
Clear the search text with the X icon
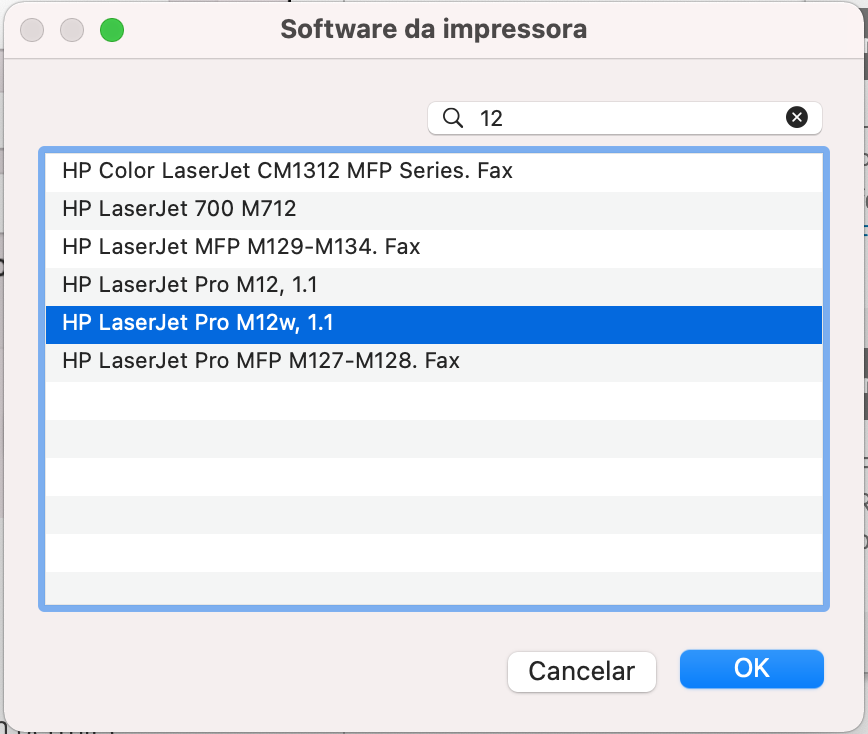796,118
